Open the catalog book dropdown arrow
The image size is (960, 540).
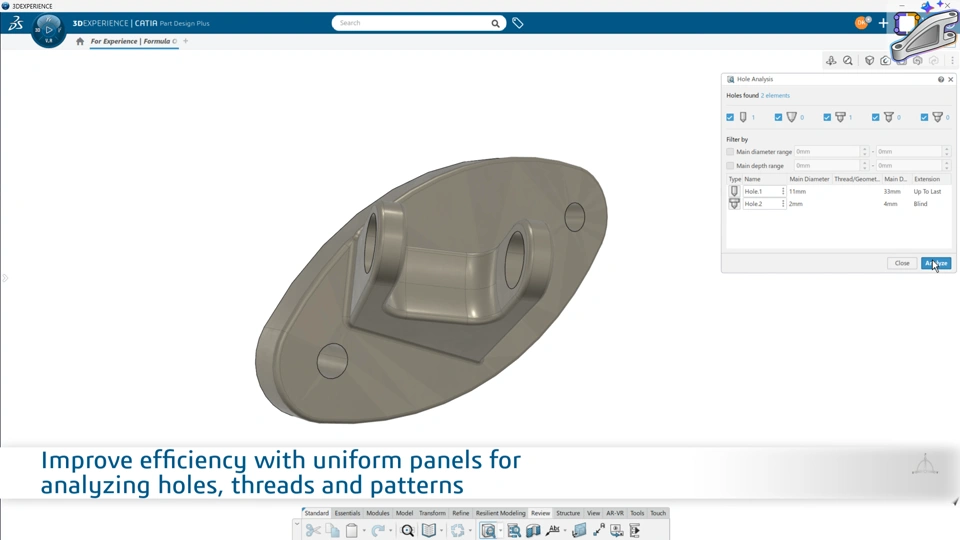pos(441,531)
